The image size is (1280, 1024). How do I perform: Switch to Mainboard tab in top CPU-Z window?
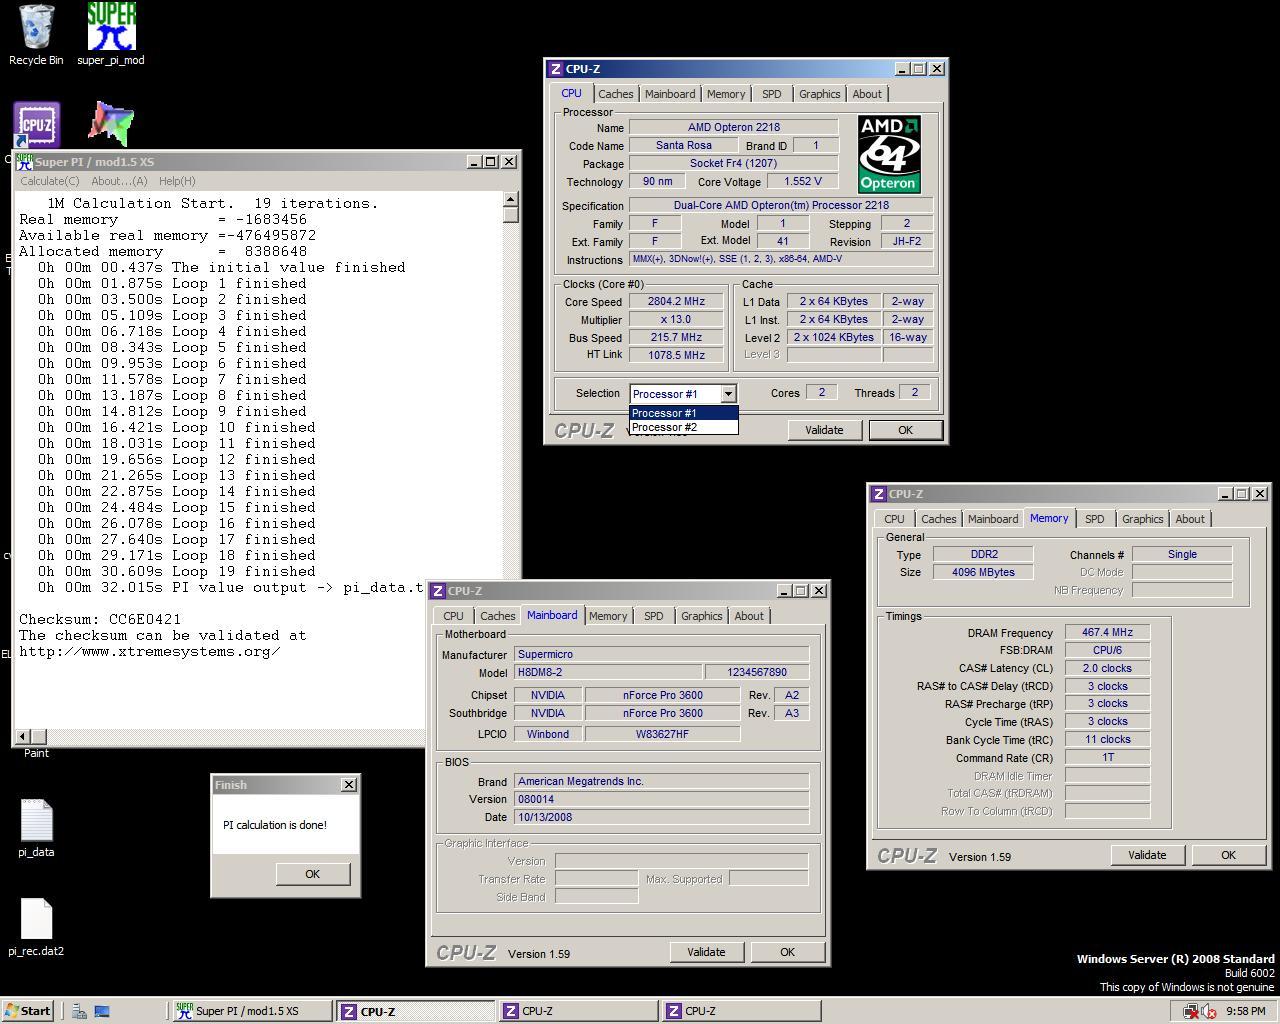coord(670,94)
